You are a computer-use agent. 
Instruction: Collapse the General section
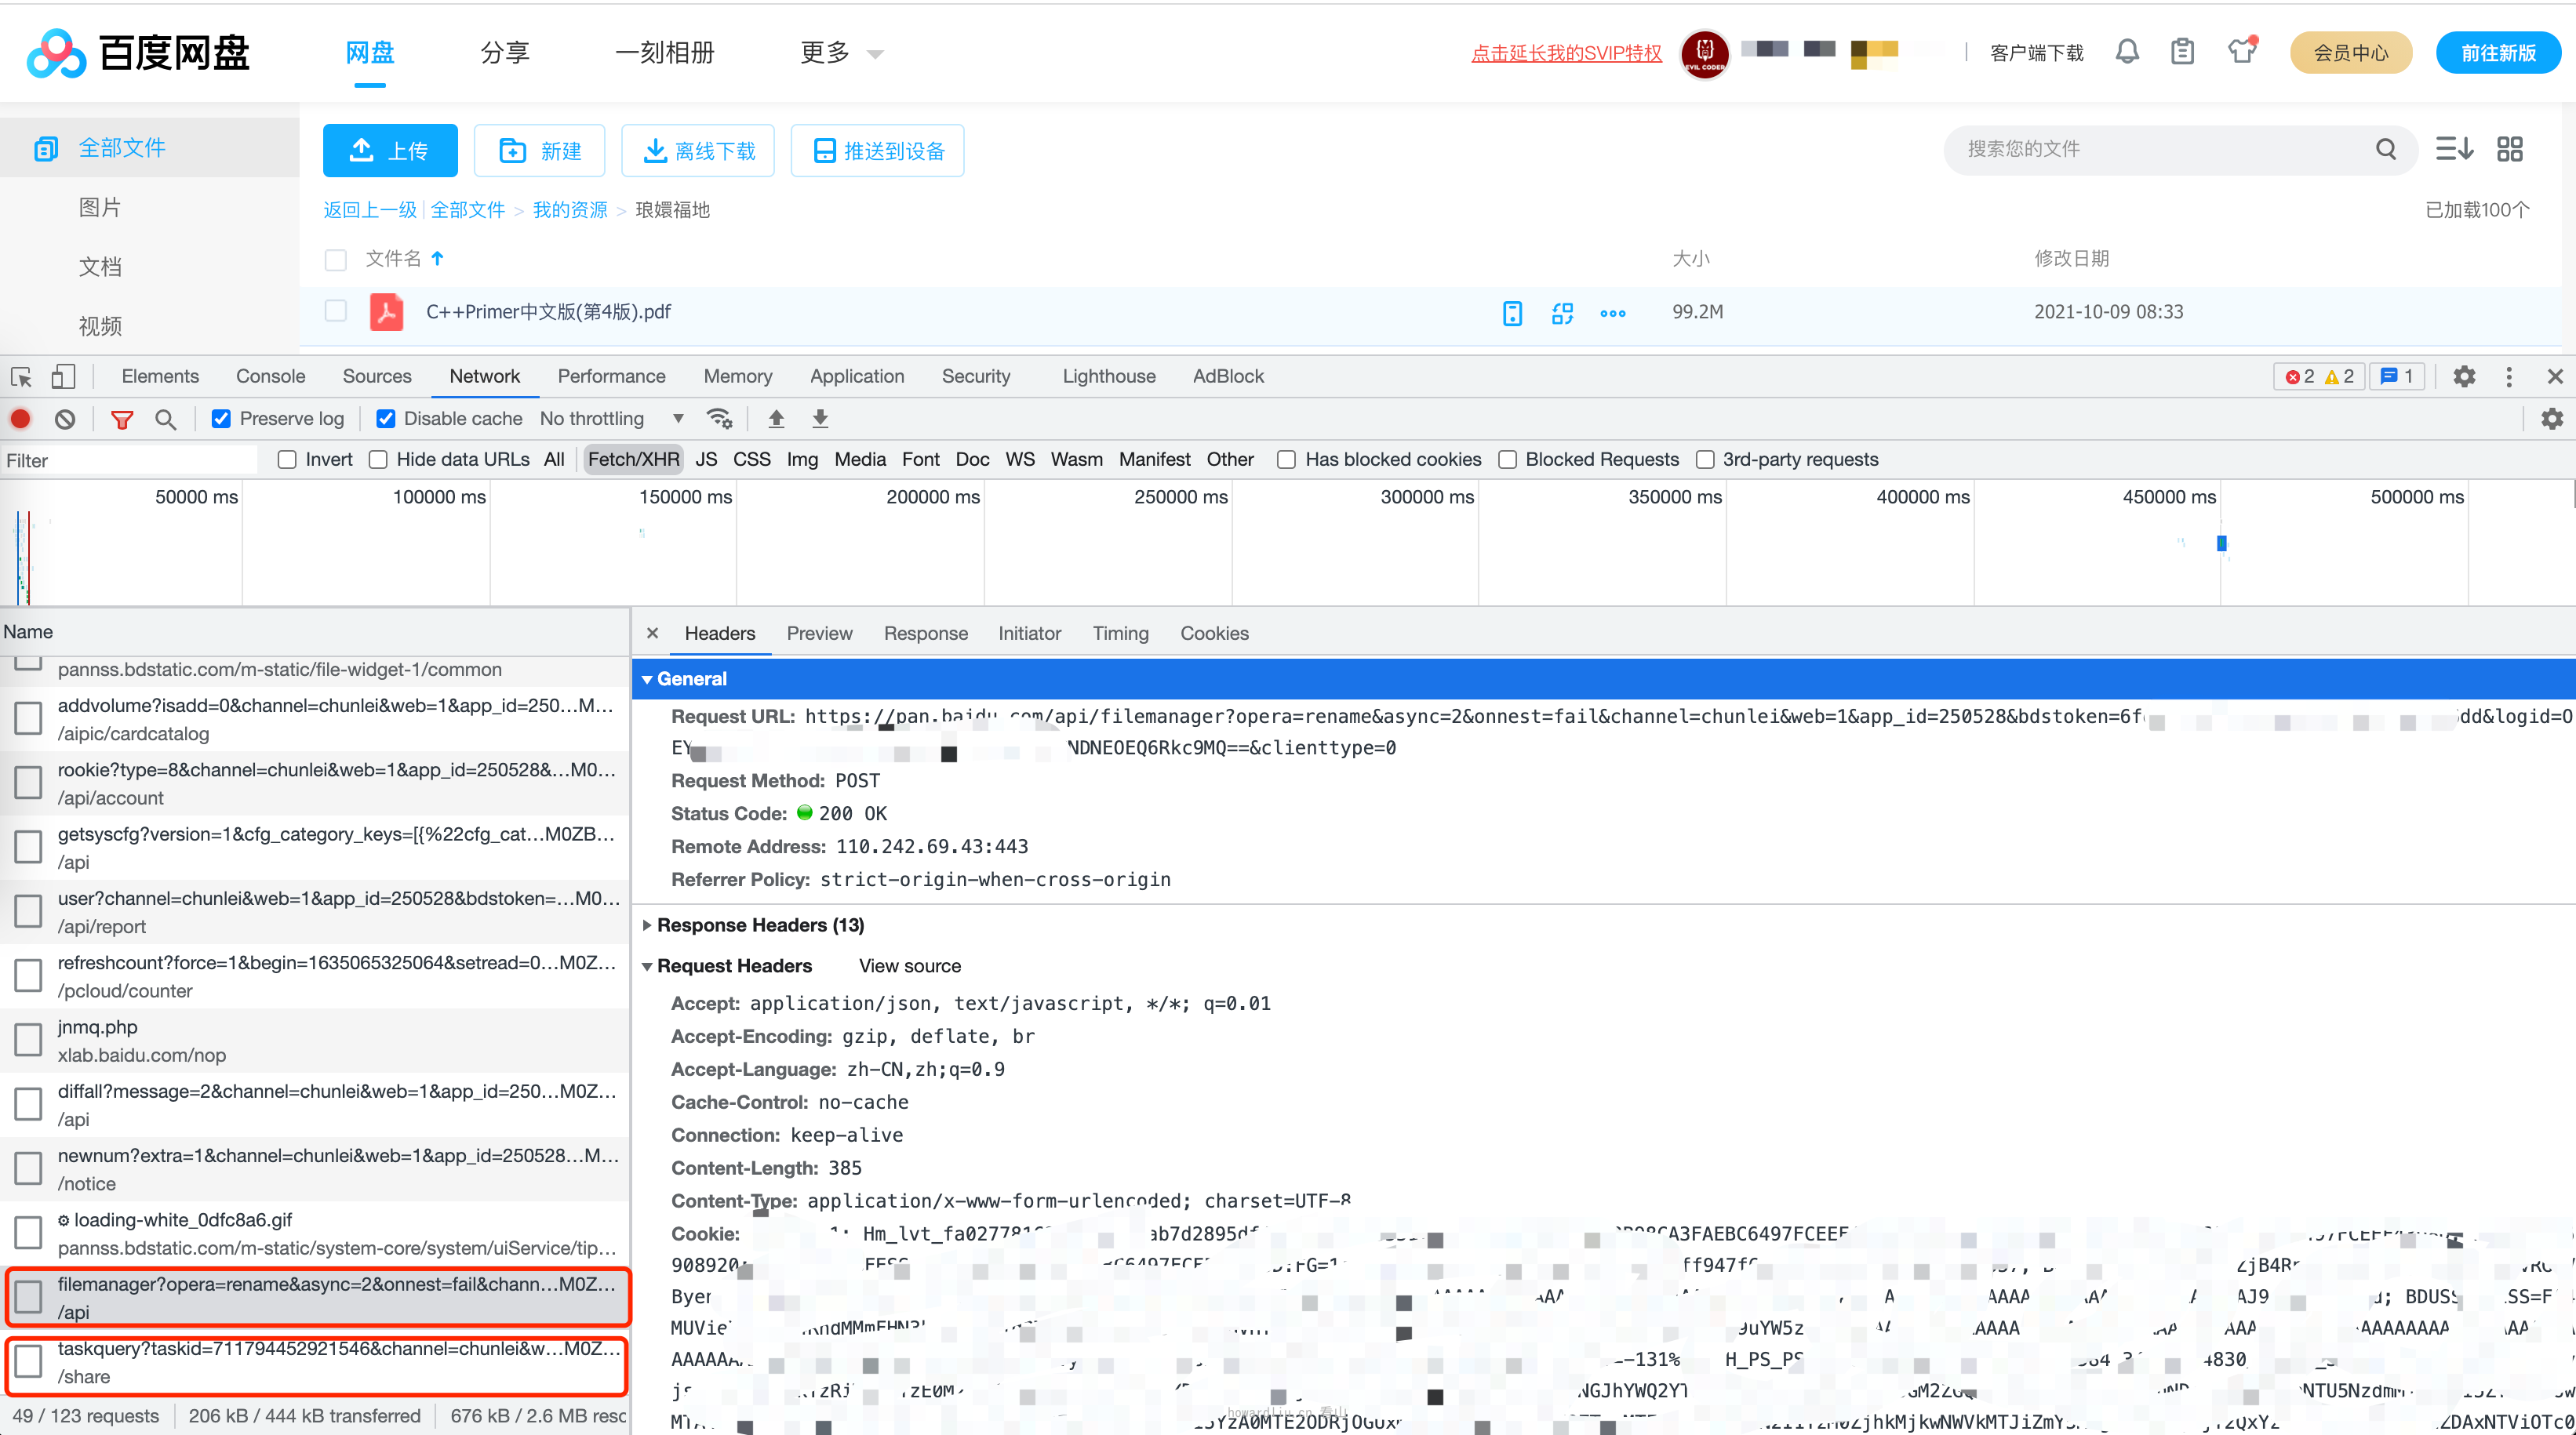click(x=692, y=679)
